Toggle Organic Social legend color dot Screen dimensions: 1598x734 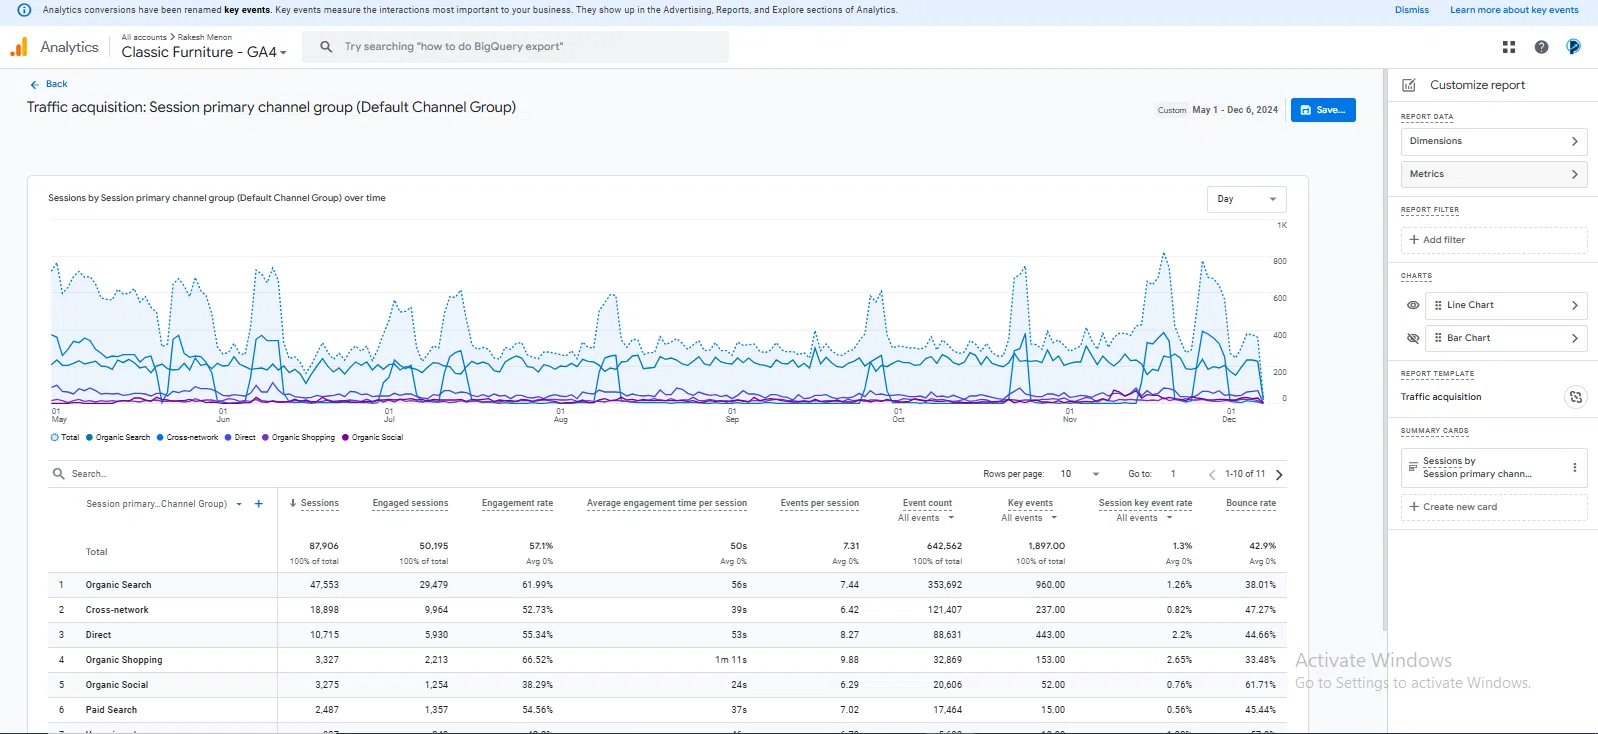[346, 437]
